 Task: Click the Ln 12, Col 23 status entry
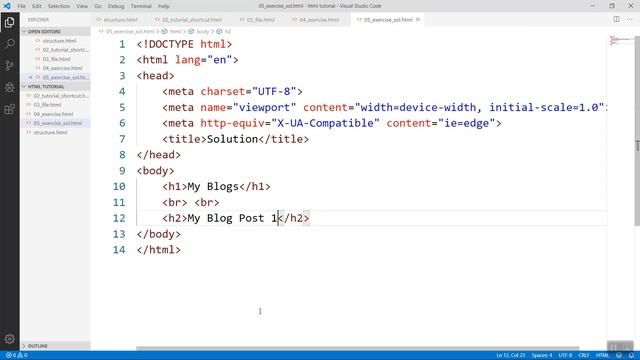pos(511,355)
